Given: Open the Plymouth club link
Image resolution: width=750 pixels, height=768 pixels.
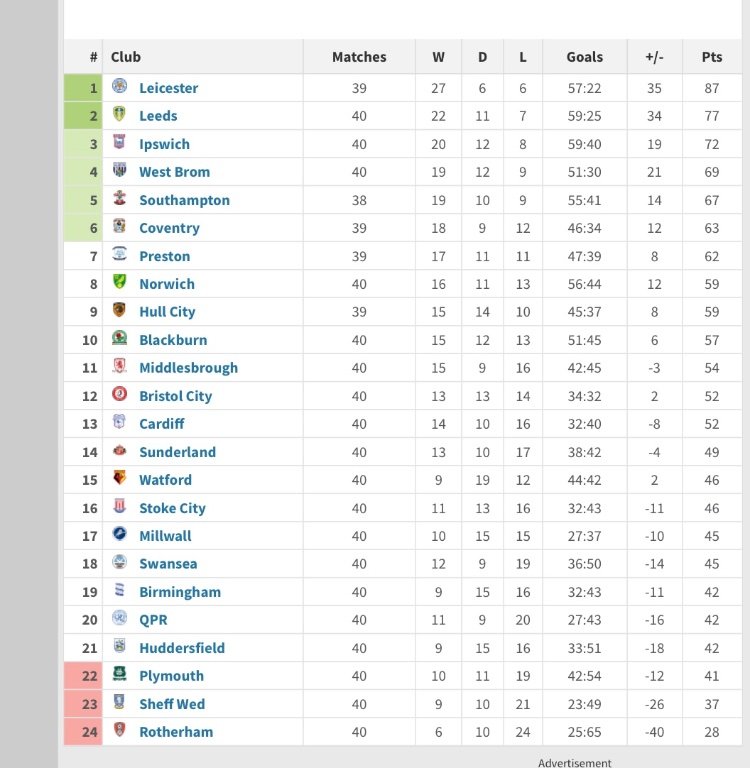Looking at the screenshot, I should pyautogui.click(x=171, y=676).
